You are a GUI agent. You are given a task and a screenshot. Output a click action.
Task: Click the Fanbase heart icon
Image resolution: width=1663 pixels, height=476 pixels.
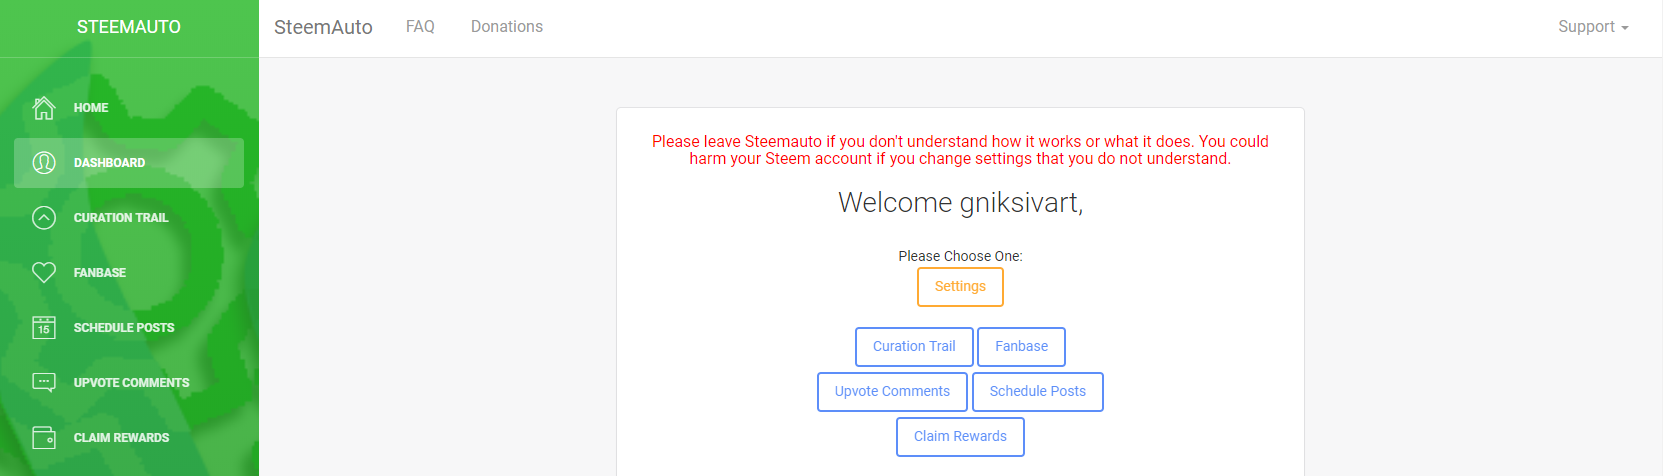(44, 272)
